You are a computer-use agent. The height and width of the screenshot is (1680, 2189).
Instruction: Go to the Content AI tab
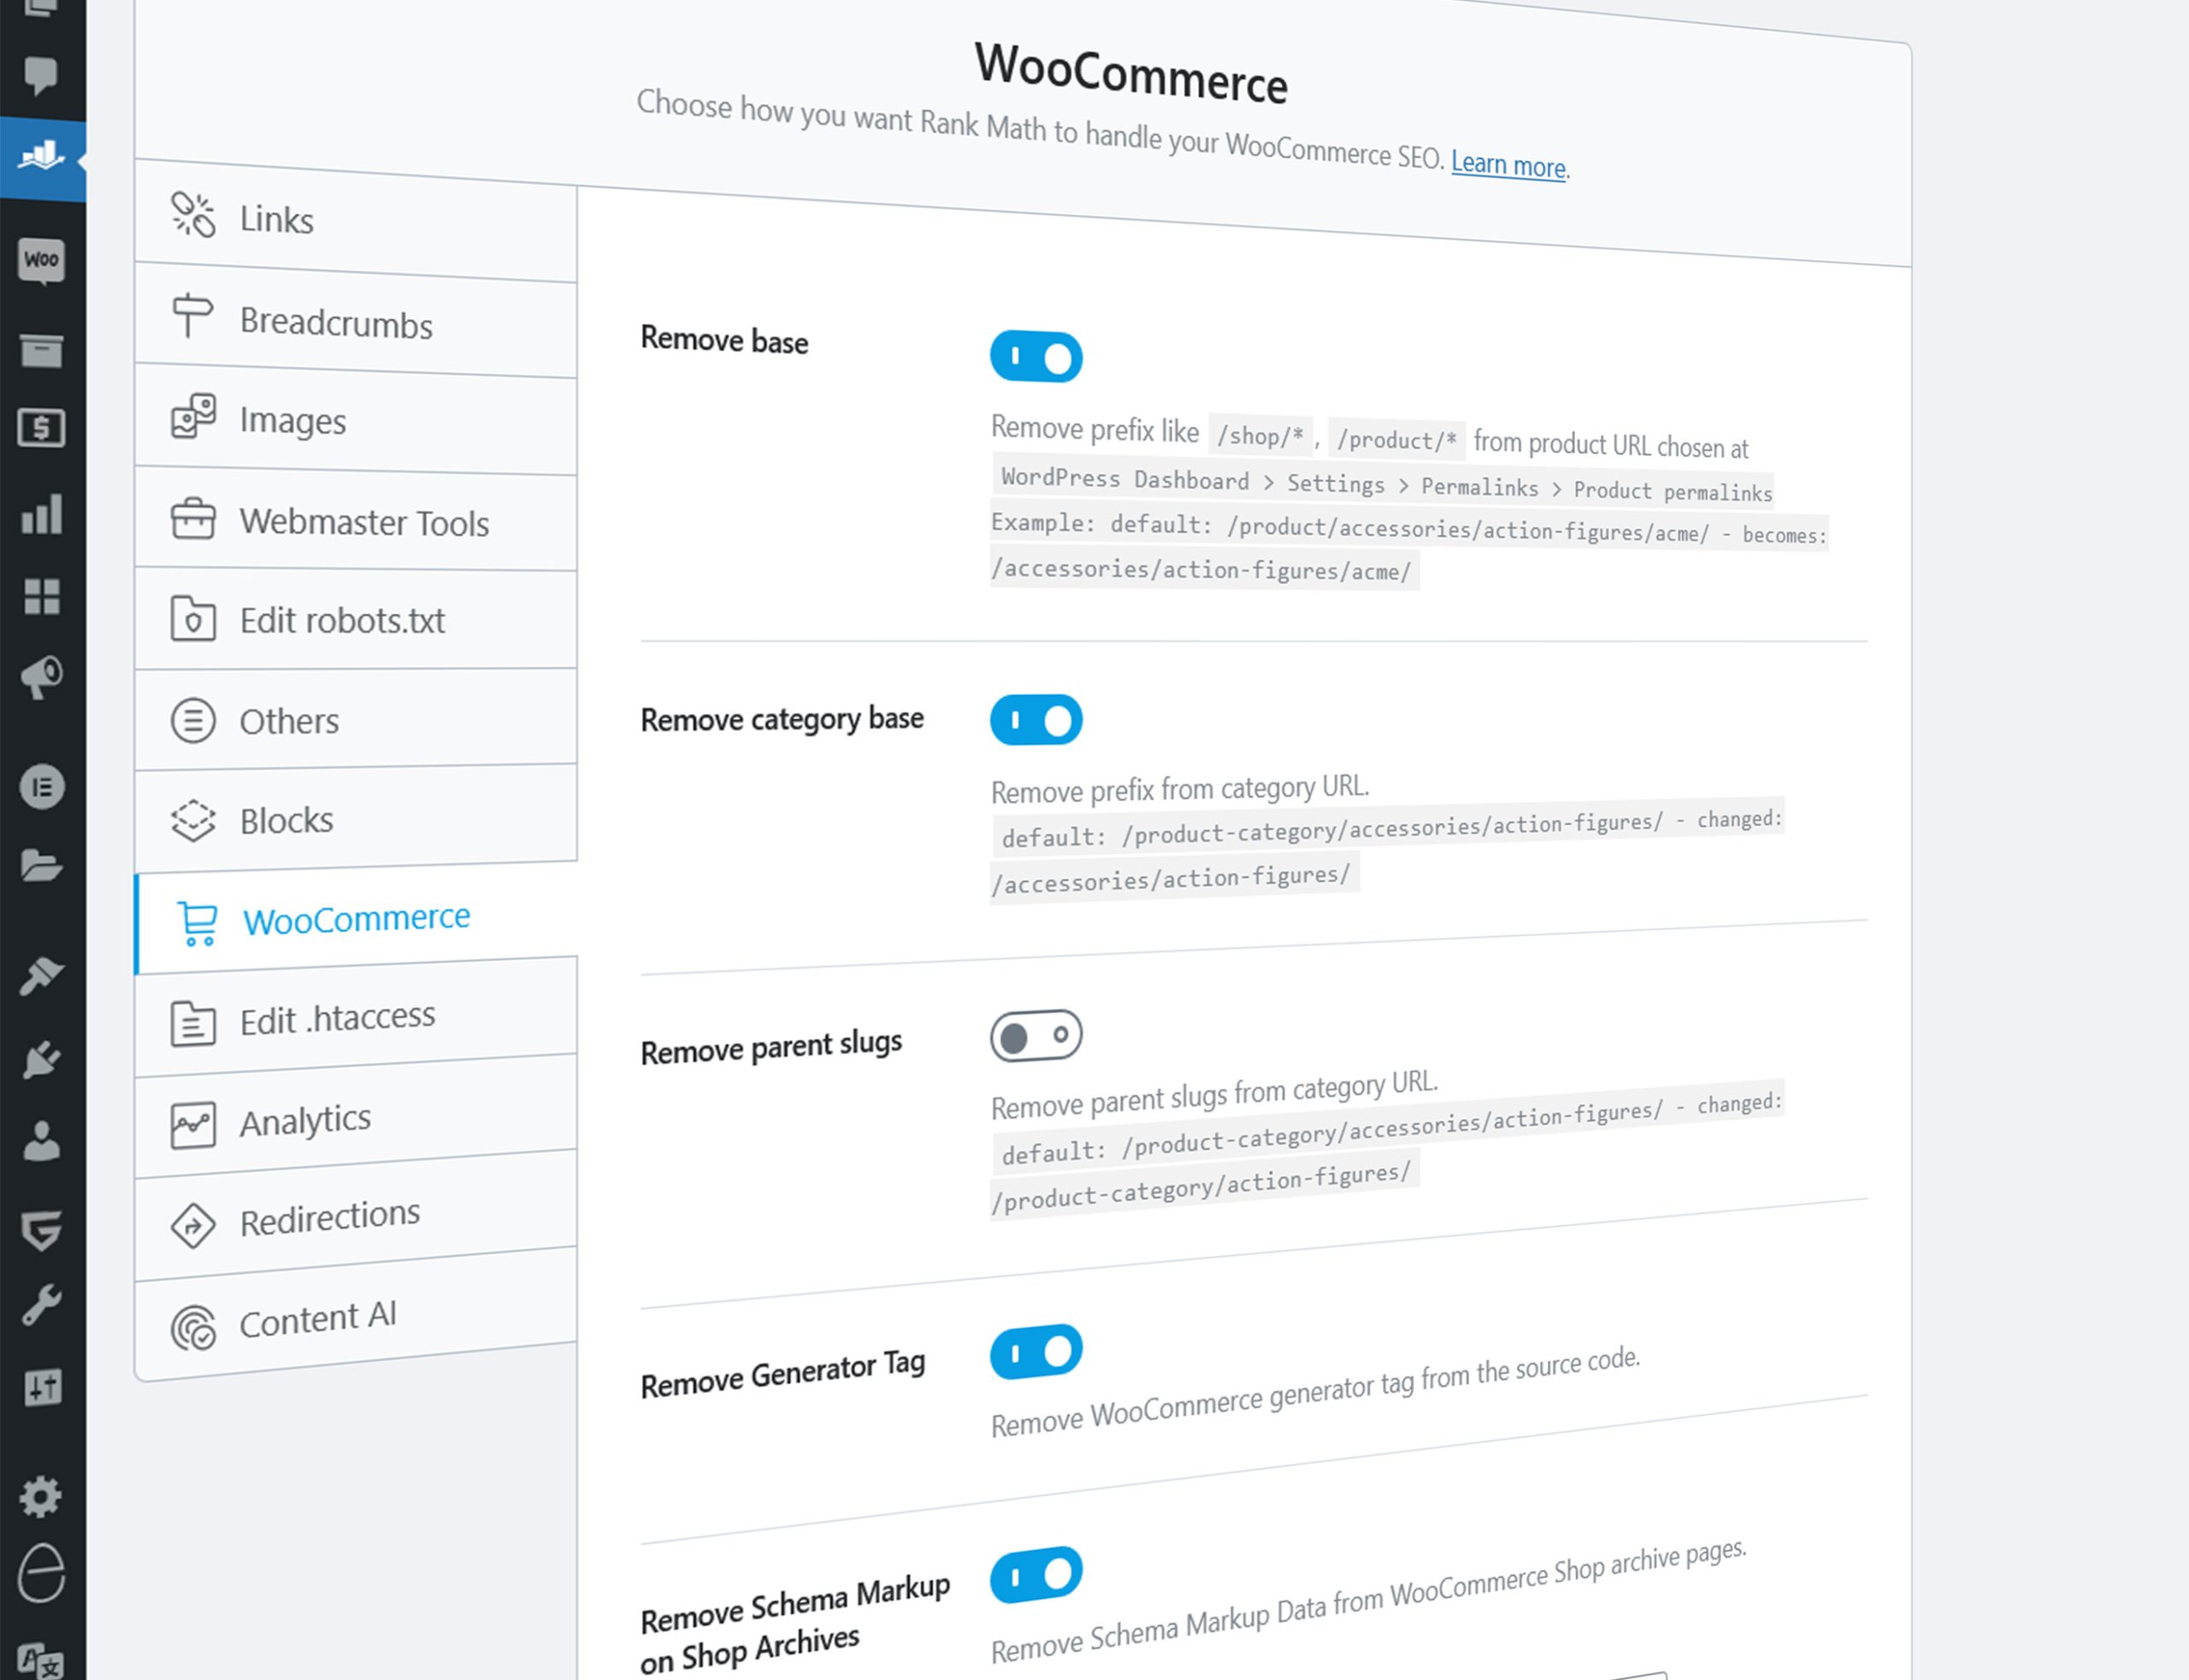[x=318, y=1320]
